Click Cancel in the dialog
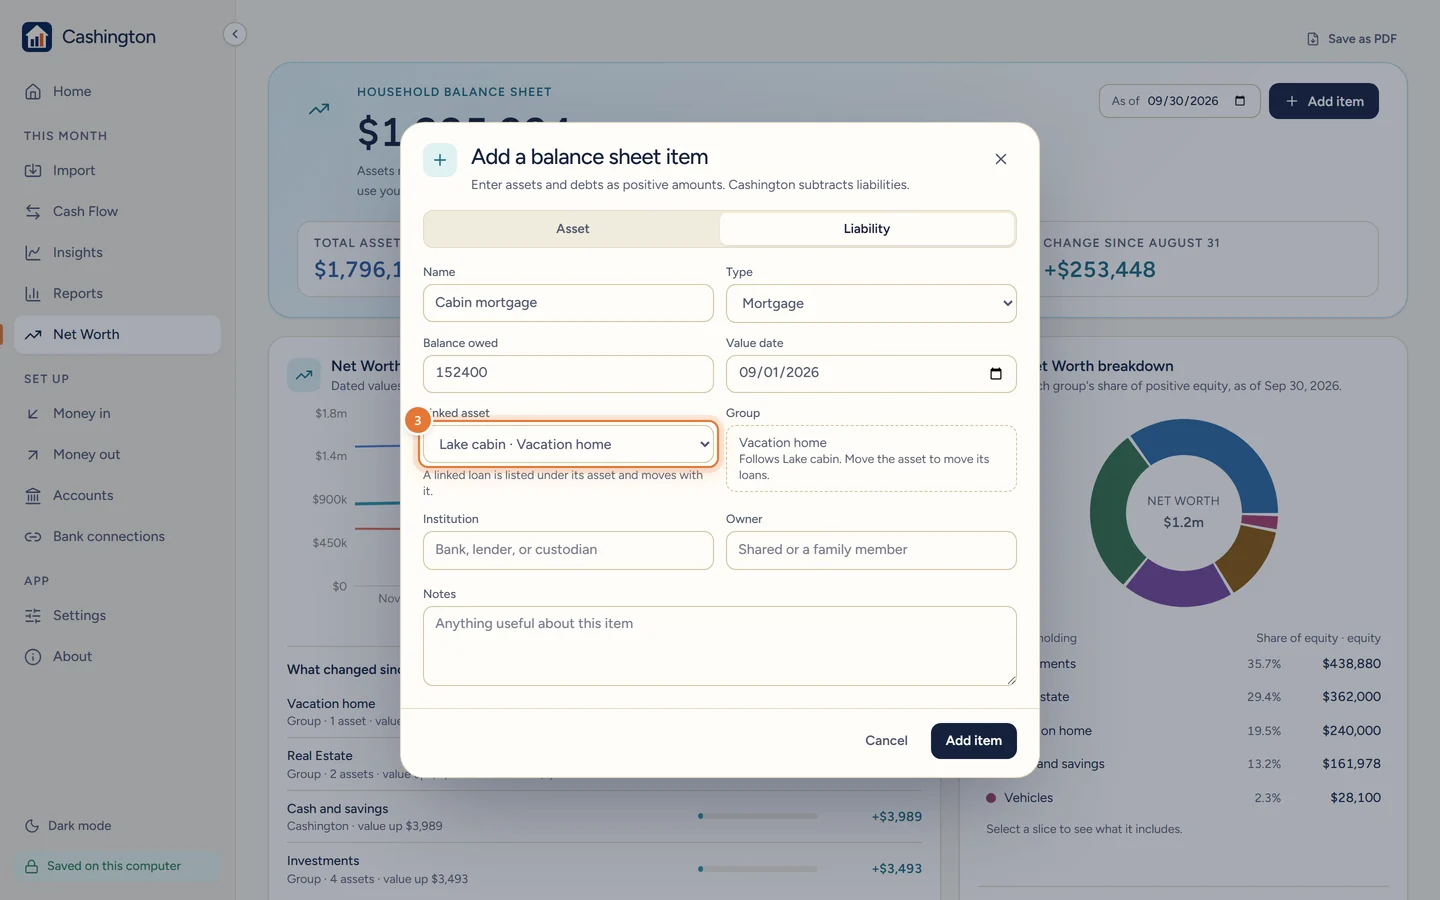The image size is (1440, 900). coord(886,741)
